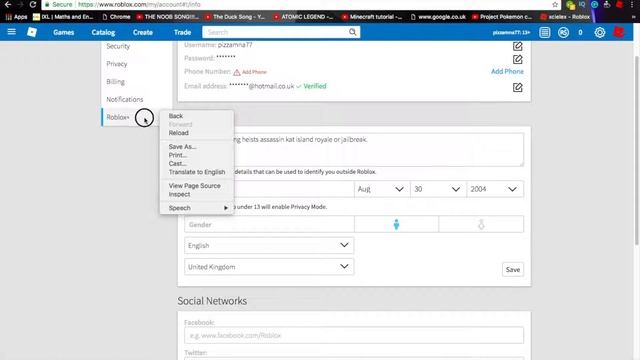The height and width of the screenshot is (360, 640).
Task: Open the Roblox hamburger navigation menu
Action: pos(11,32)
